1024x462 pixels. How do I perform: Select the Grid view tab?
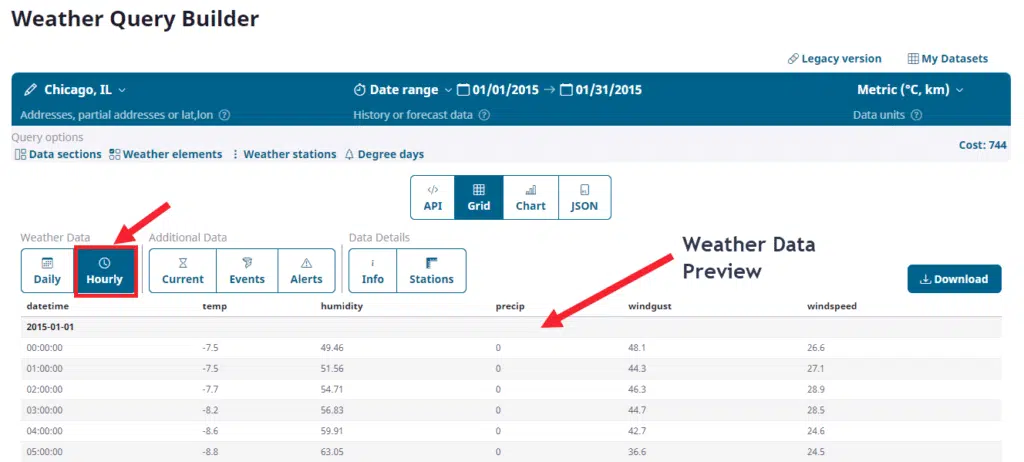point(478,197)
